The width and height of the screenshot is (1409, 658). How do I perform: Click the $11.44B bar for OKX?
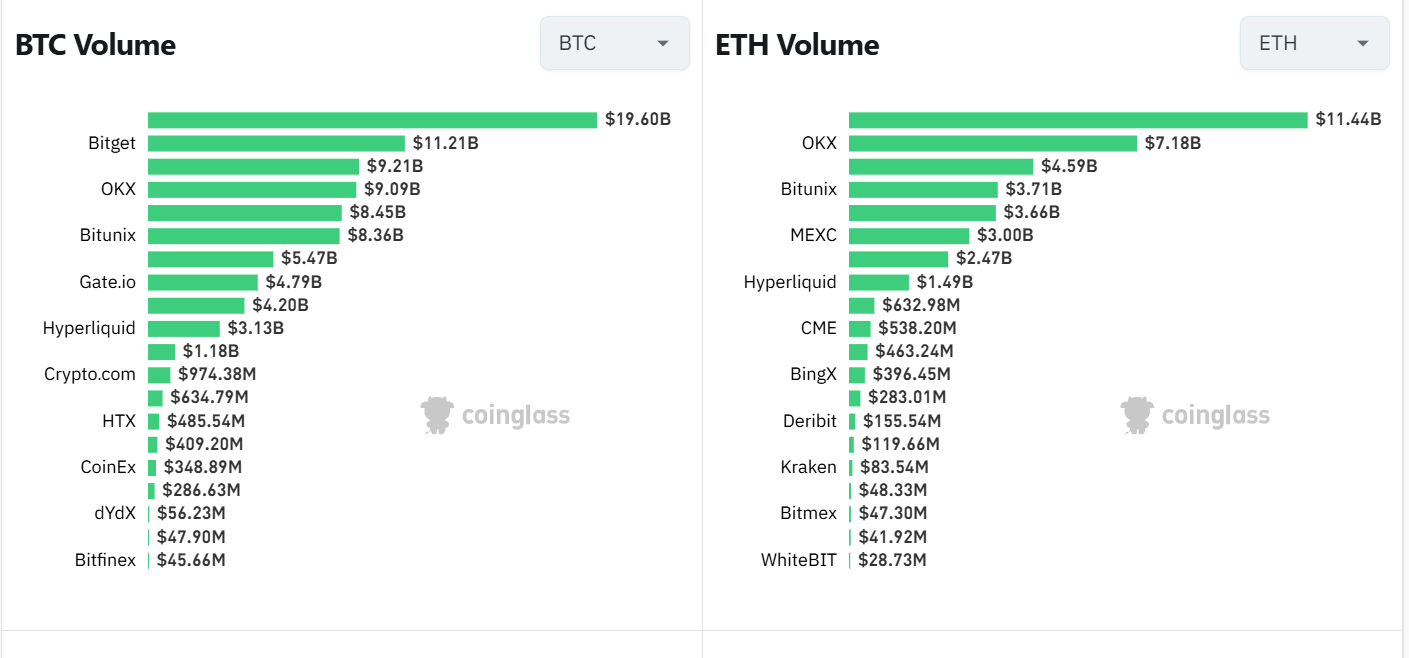point(1075,119)
